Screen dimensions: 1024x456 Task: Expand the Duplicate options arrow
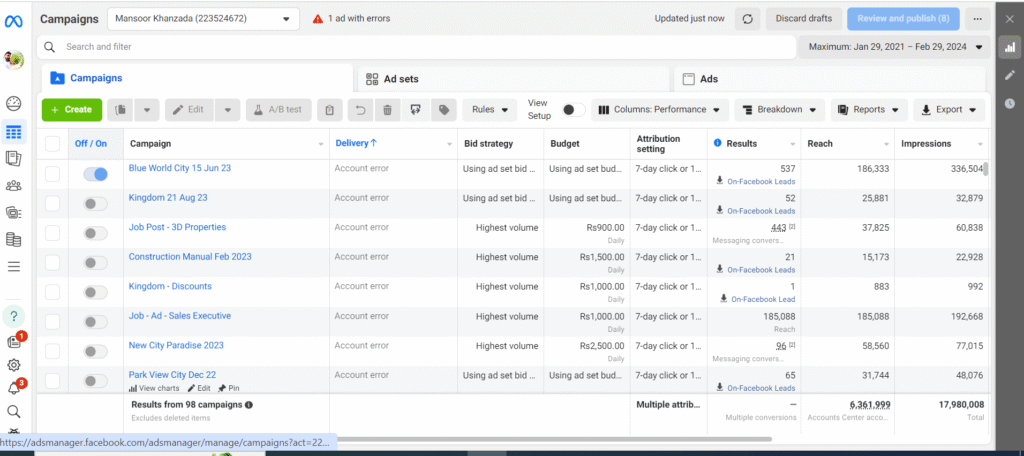tap(147, 110)
